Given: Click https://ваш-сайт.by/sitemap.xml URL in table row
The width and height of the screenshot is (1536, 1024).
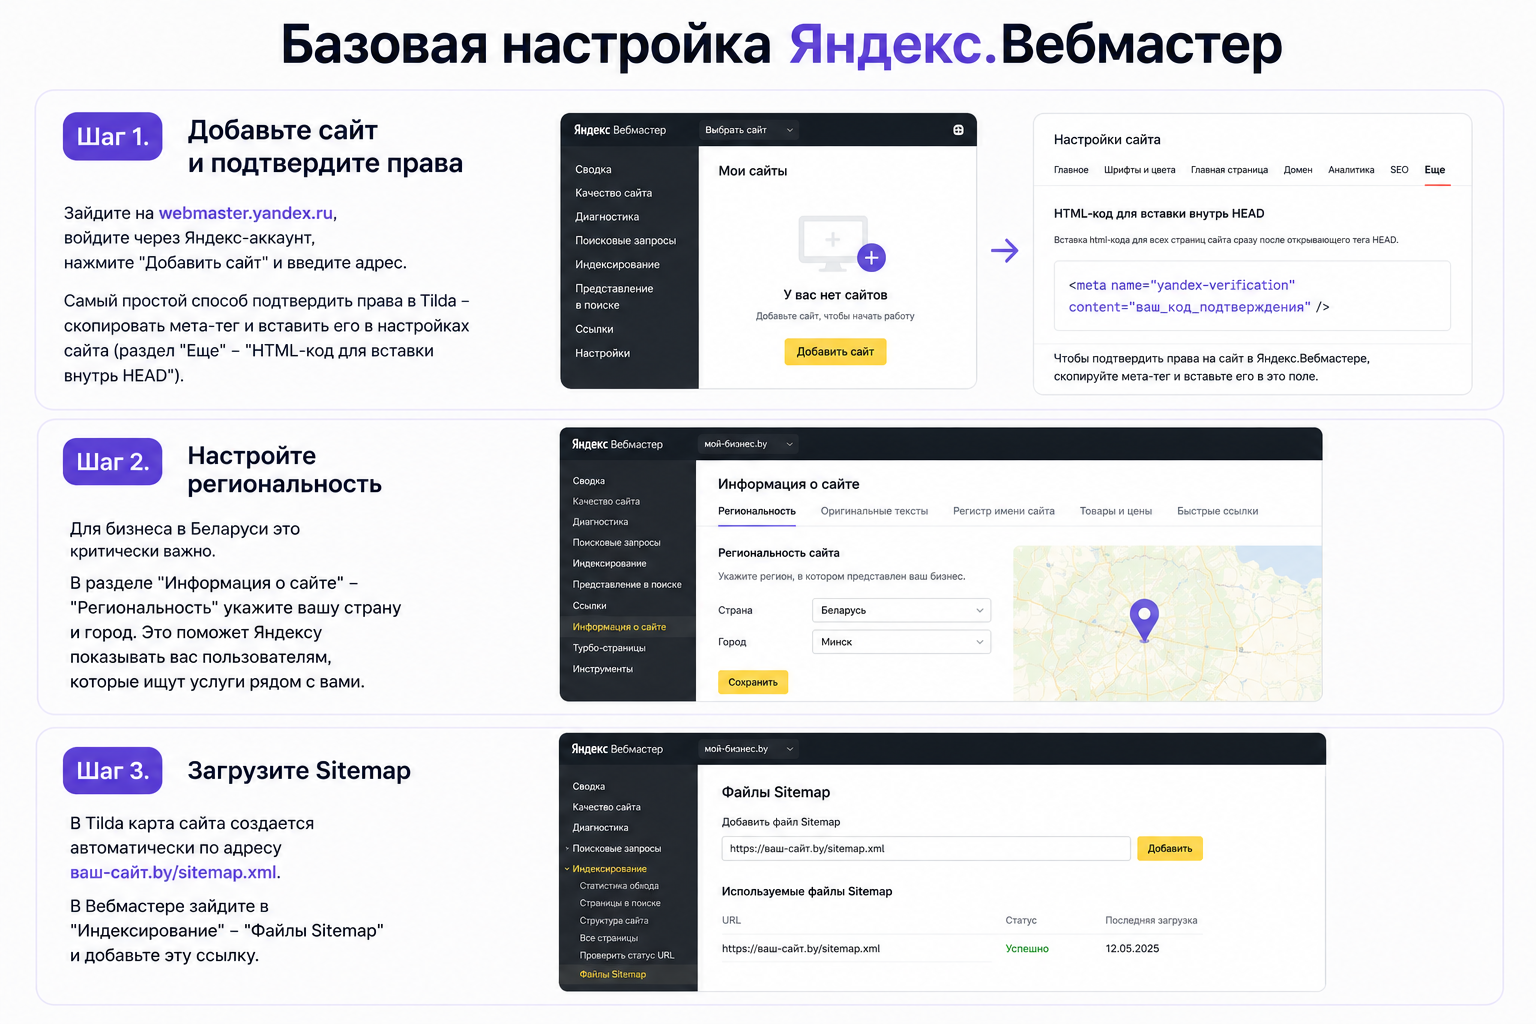Looking at the screenshot, I should click(x=801, y=949).
